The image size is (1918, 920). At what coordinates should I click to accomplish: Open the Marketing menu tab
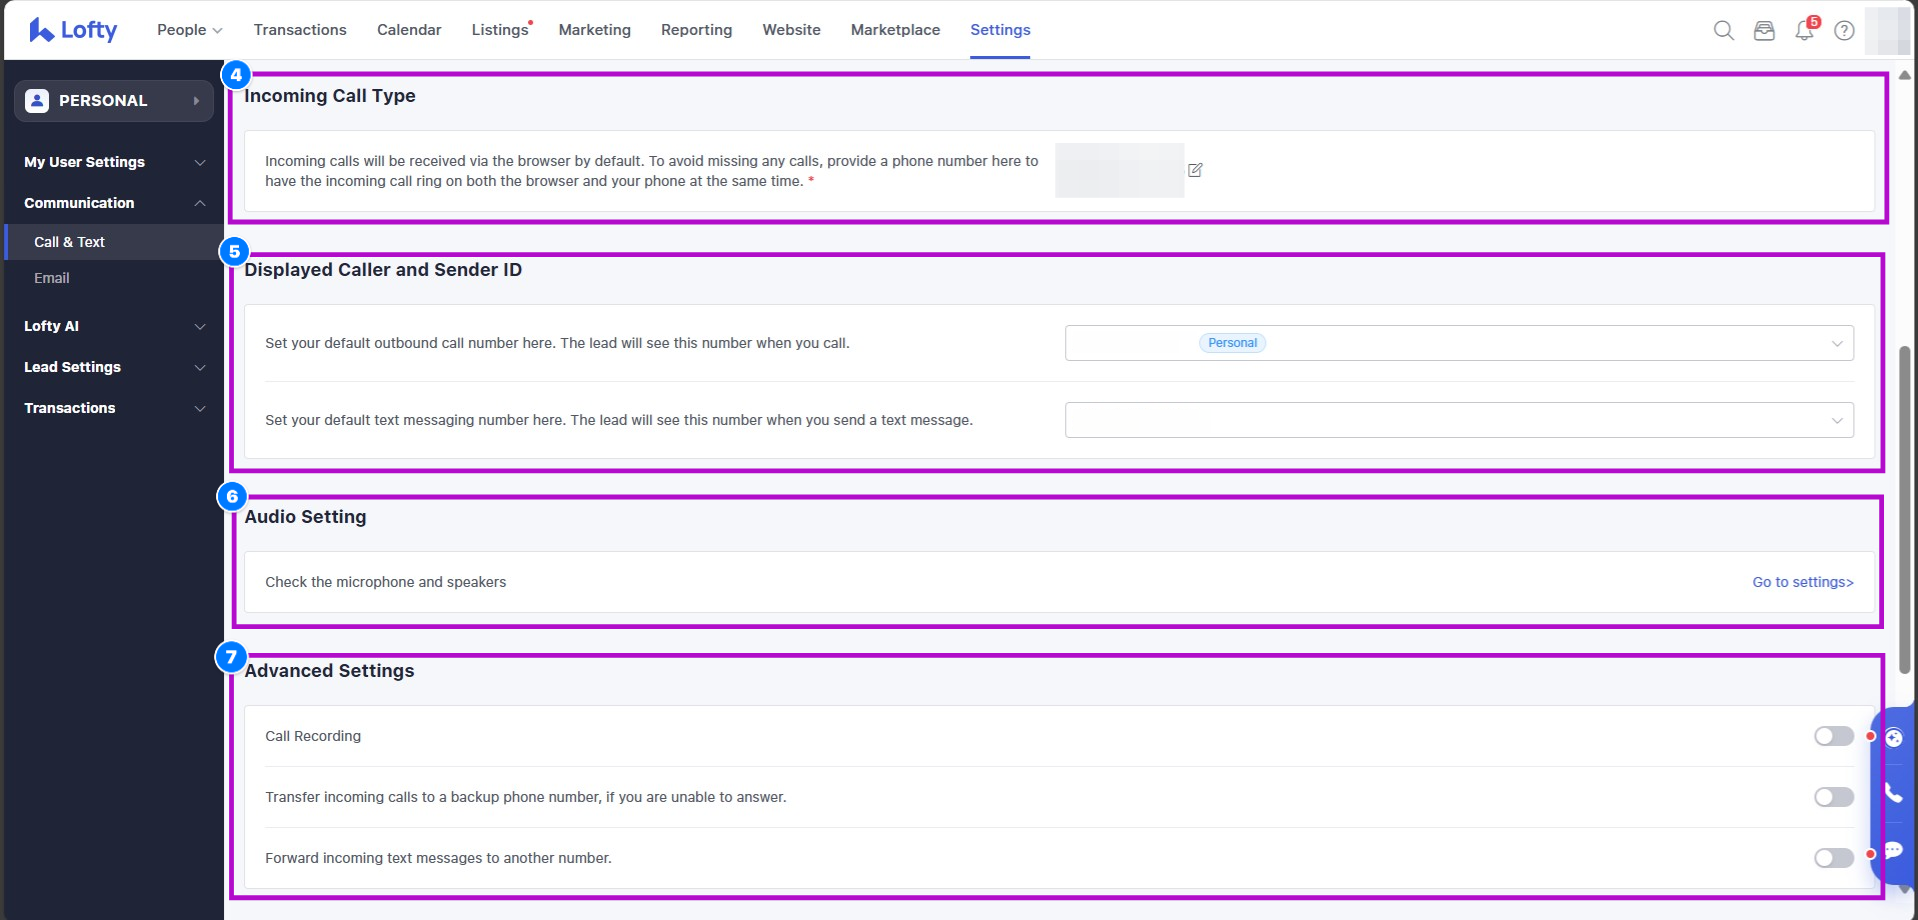[x=594, y=30]
